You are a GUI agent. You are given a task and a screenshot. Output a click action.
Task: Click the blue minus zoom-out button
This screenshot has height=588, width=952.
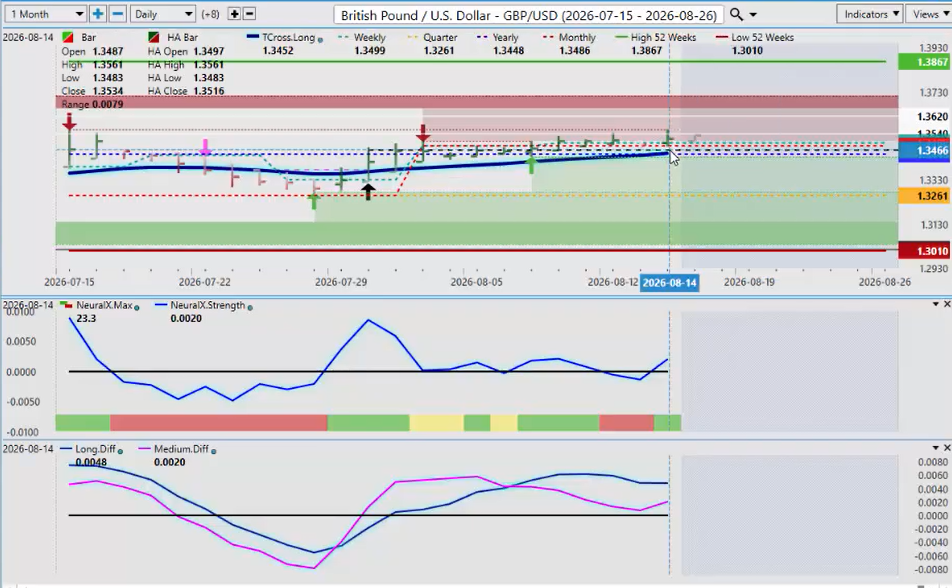point(118,14)
